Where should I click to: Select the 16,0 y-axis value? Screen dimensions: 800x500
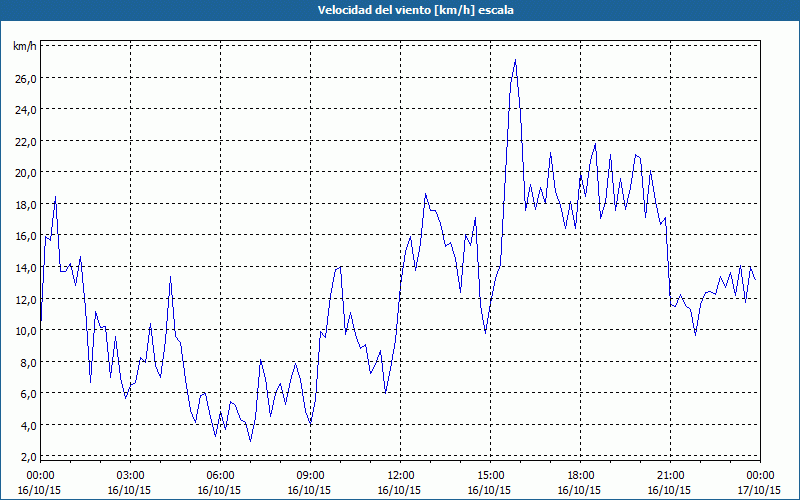(x=26, y=236)
